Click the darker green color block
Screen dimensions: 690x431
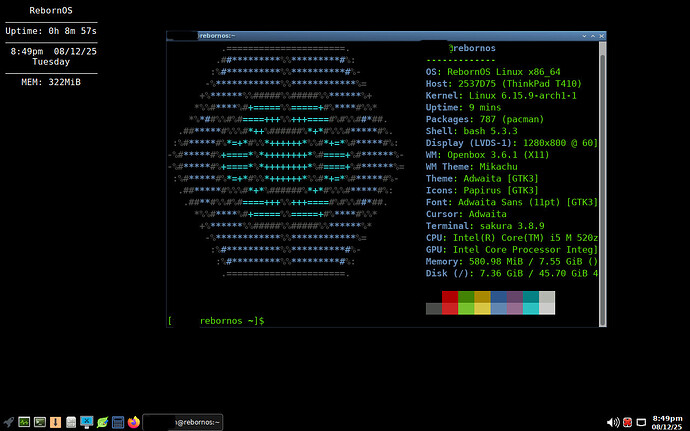466,297
